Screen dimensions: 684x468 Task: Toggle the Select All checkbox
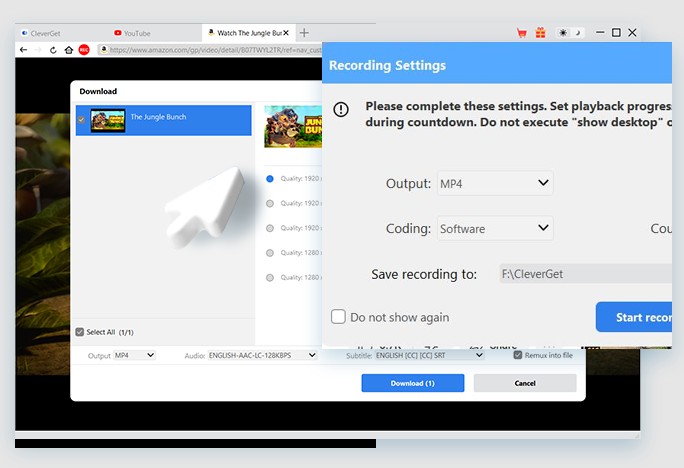(x=79, y=332)
